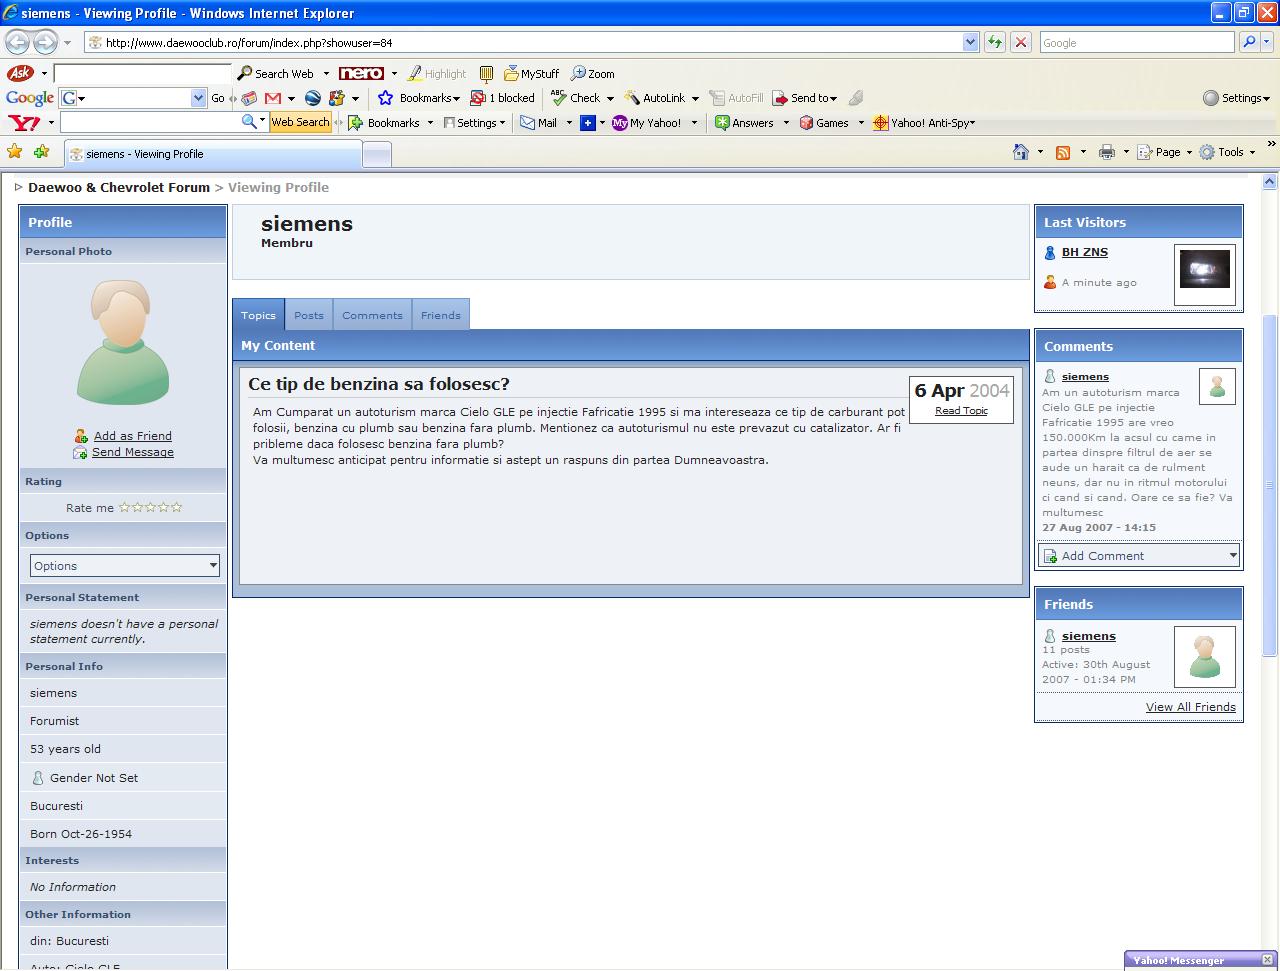Viewport: 1280px width, 971px height.
Task: Toggle the popup blocker '1 blocked' button
Action: click(504, 98)
